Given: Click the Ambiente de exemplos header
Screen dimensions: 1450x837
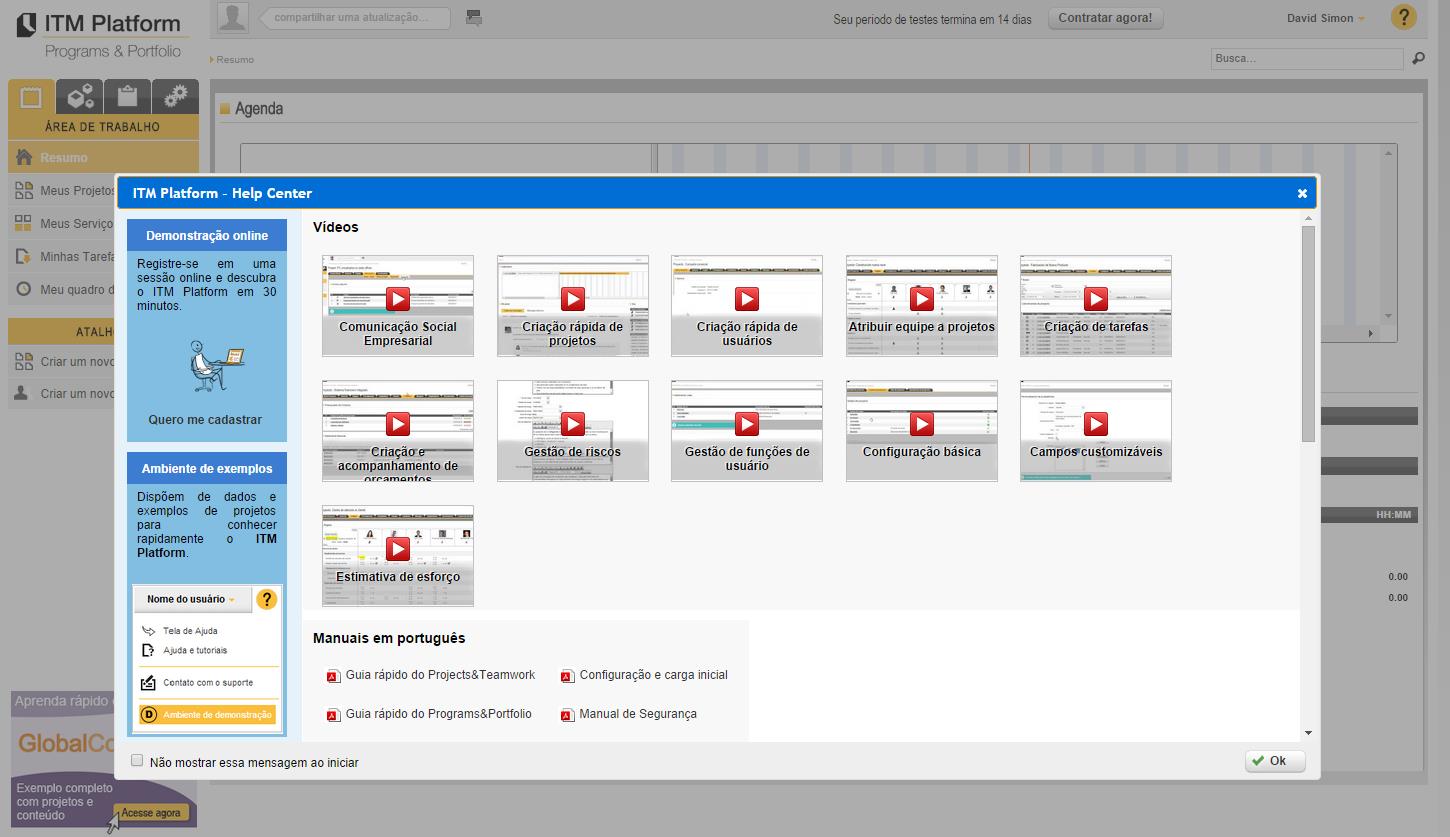Looking at the screenshot, I should [207, 469].
